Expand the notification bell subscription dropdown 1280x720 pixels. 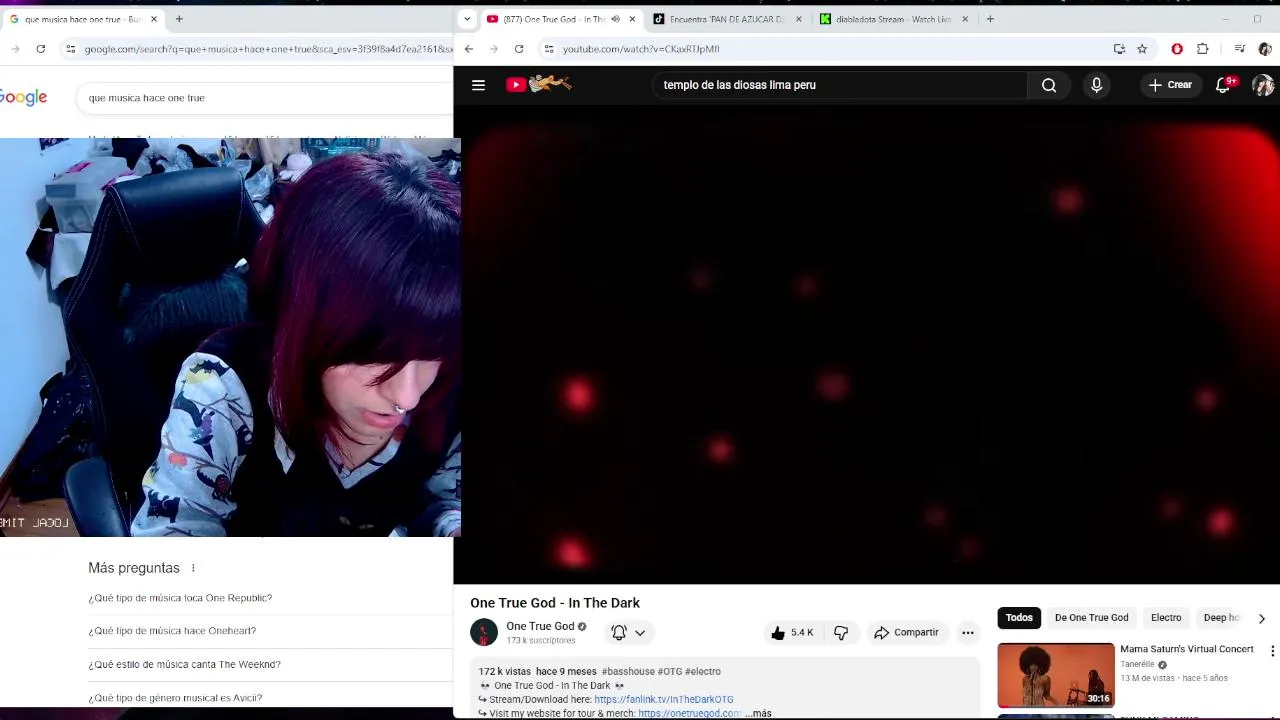[x=640, y=632]
